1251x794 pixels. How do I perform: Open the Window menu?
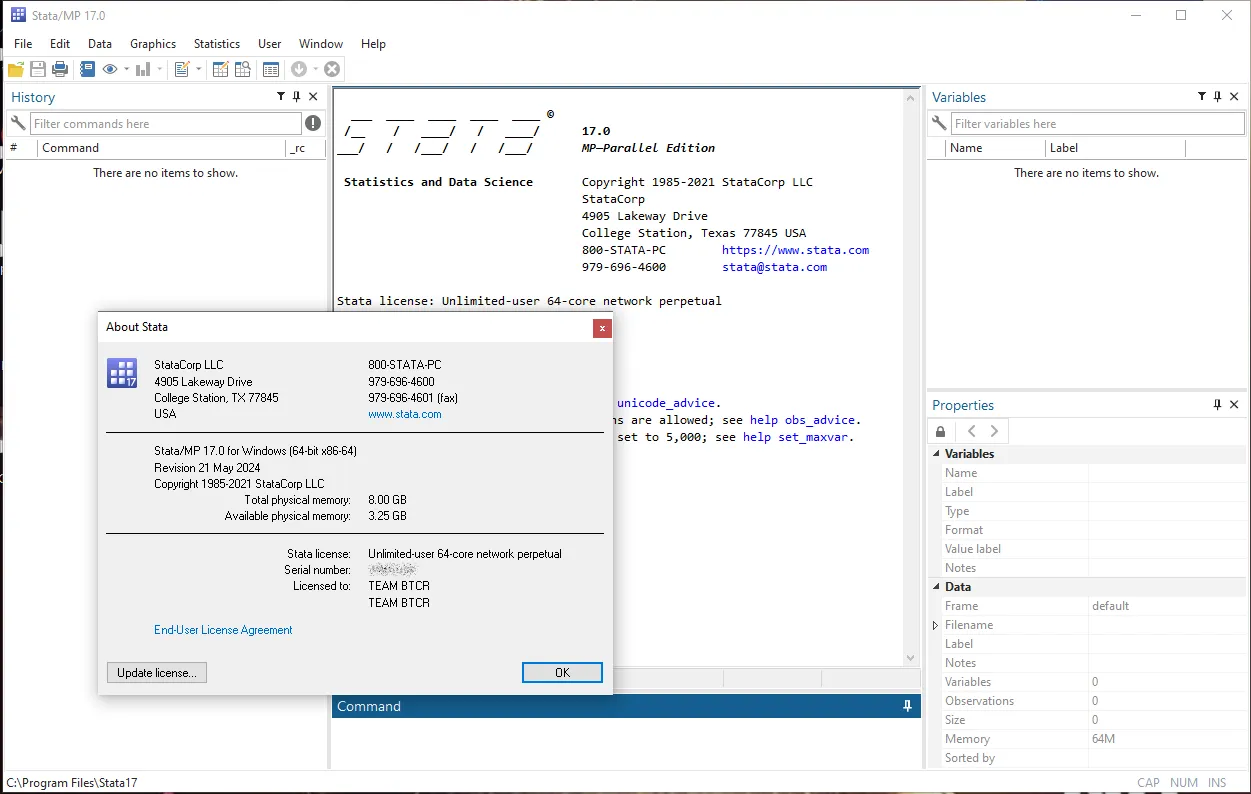[x=321, y=44]
